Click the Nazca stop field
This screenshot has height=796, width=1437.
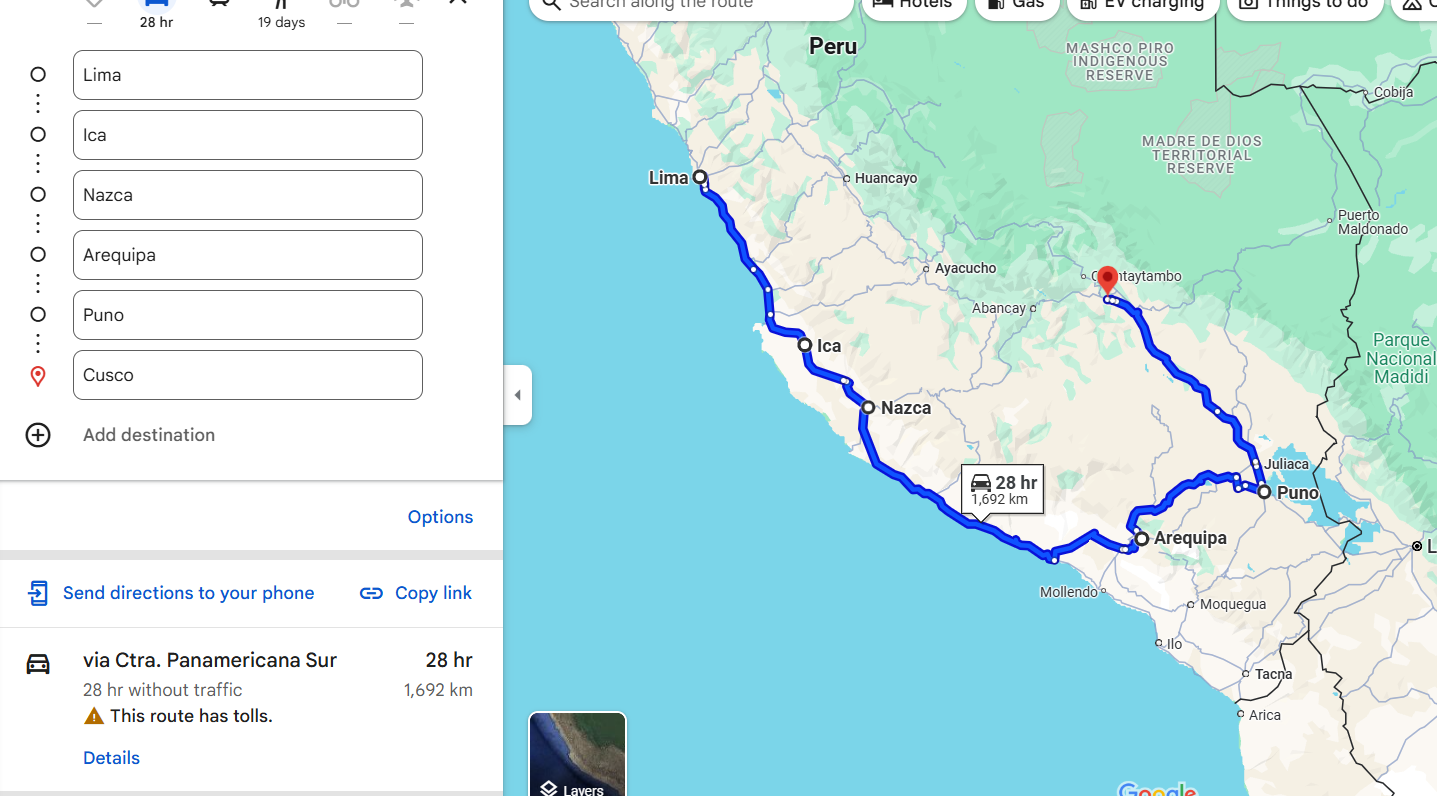tap(248, 195)
